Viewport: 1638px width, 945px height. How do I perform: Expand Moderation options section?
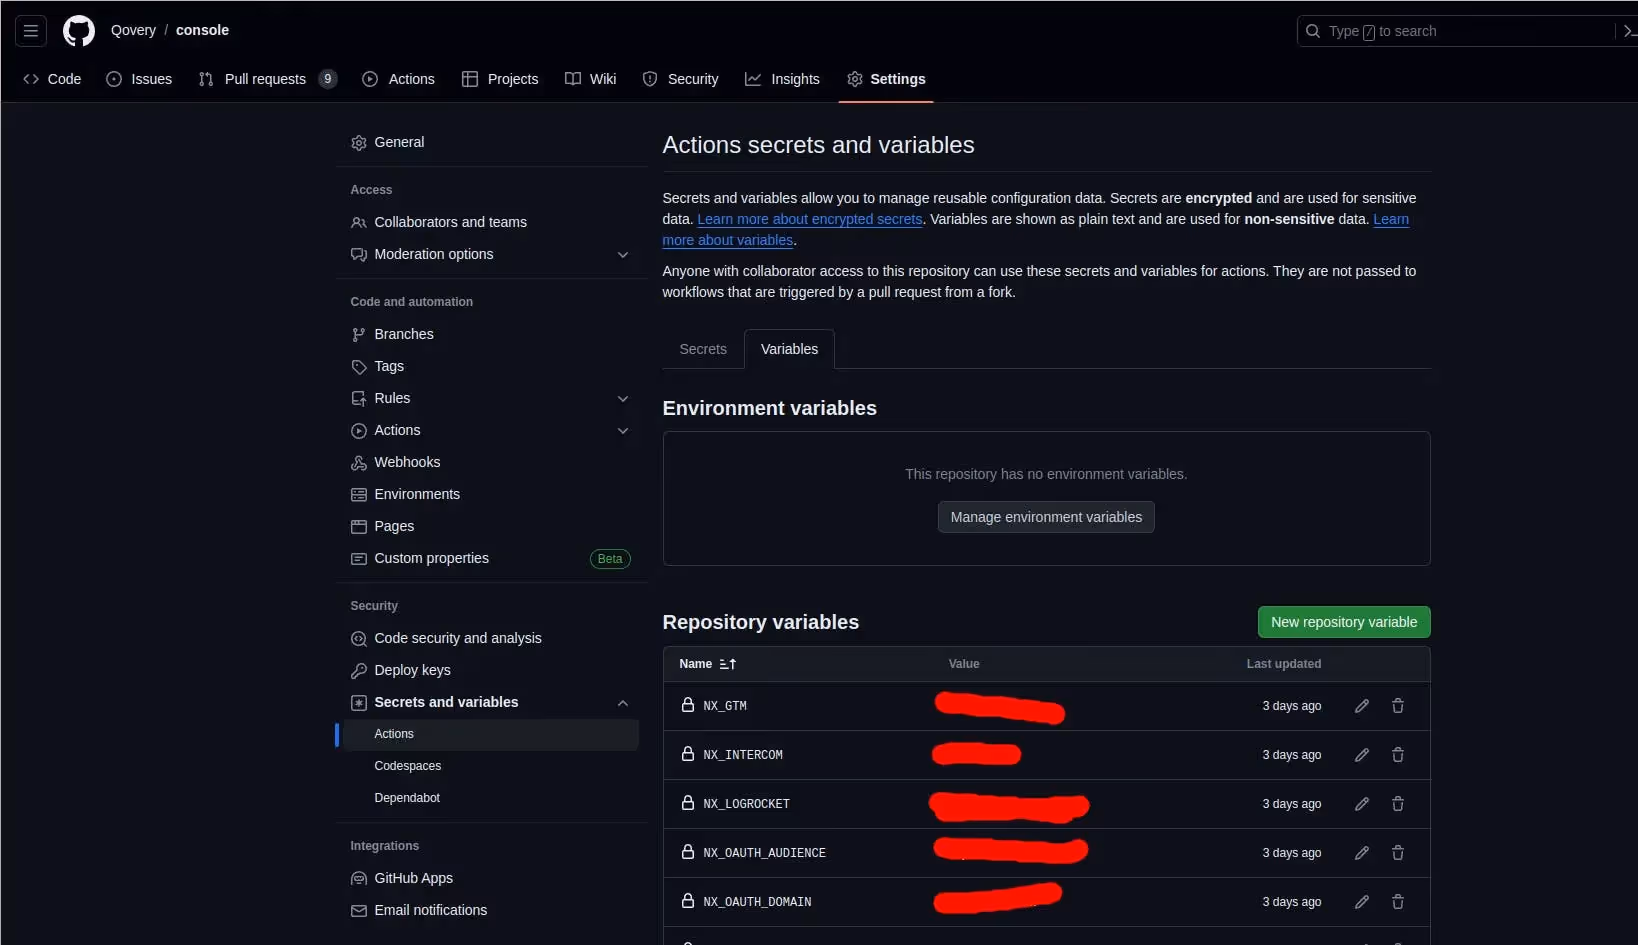pos(623,255)
